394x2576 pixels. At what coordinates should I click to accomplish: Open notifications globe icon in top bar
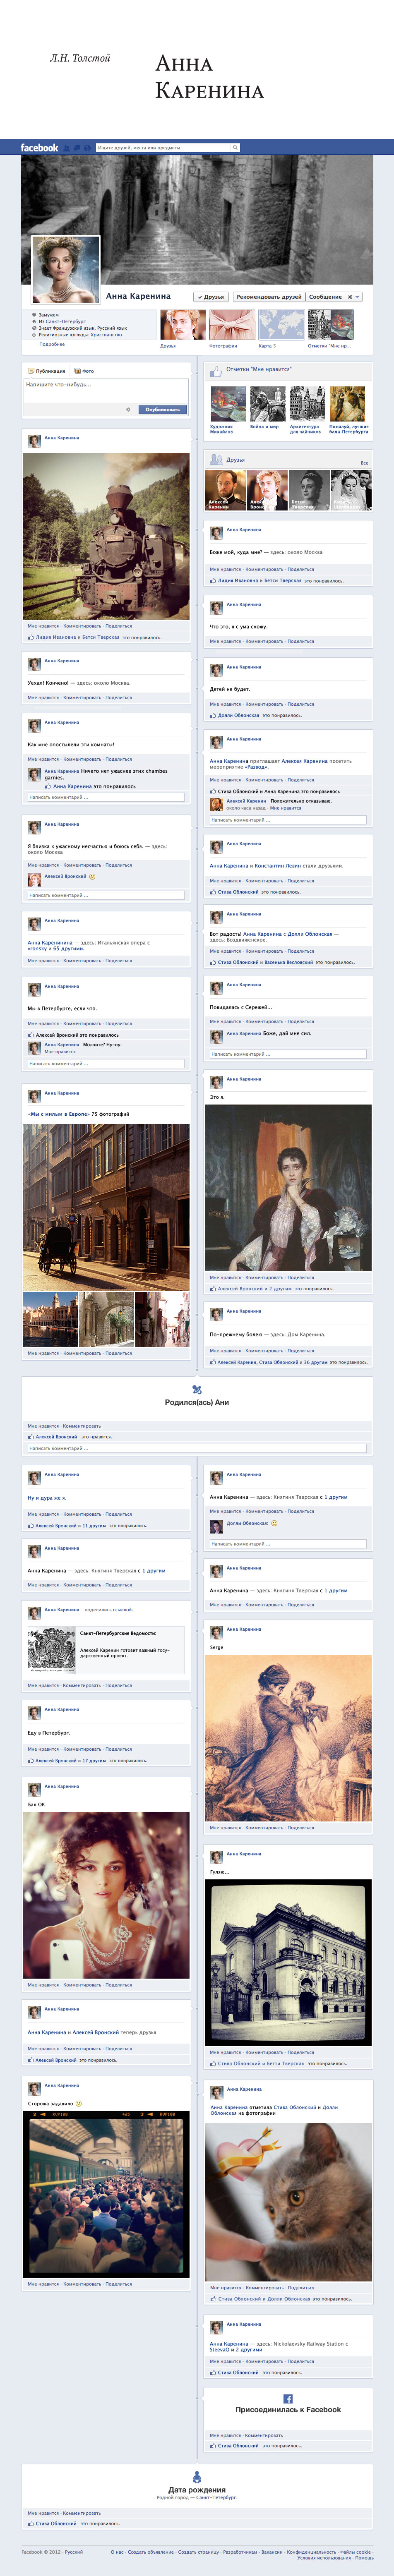tap(87, 148)
